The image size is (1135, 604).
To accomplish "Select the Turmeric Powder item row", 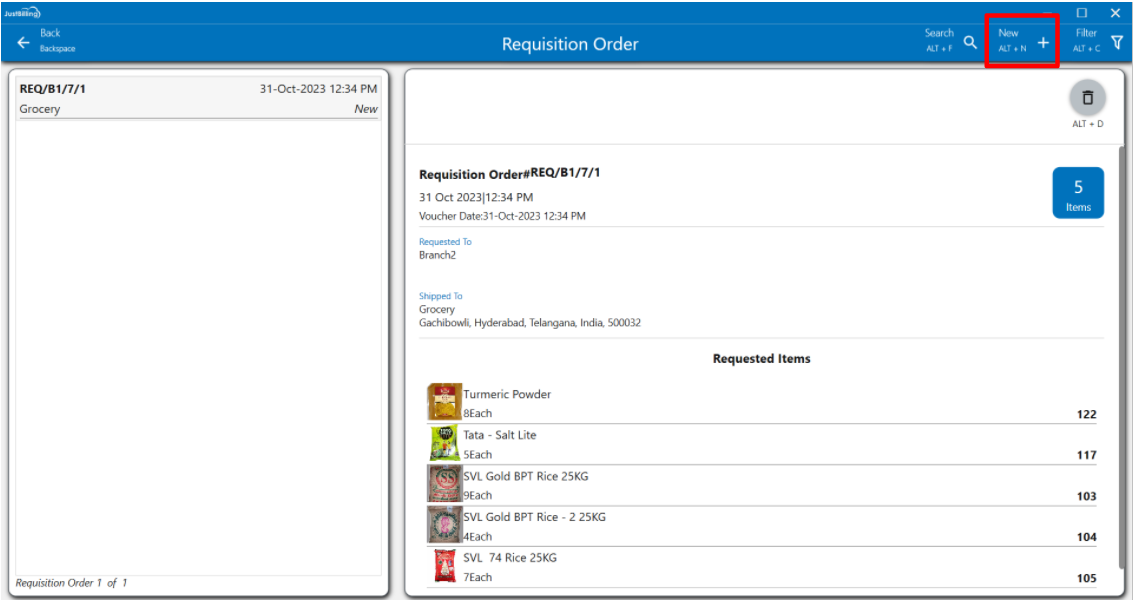I will pos(760,403).
